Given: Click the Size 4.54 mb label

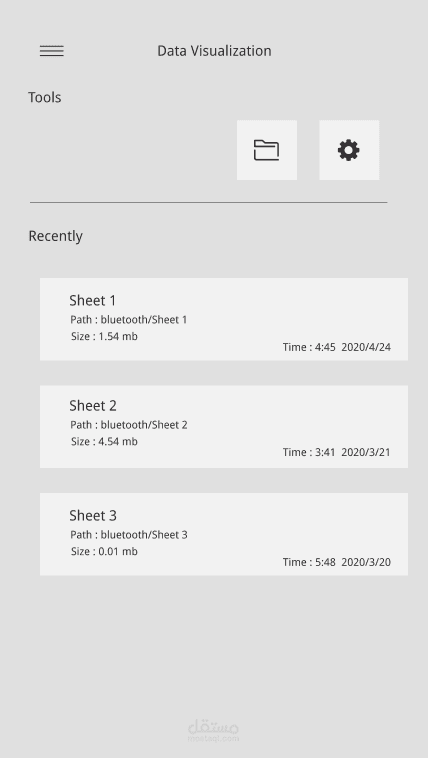Looking at the screenshot, I should [x=104, y=441].
